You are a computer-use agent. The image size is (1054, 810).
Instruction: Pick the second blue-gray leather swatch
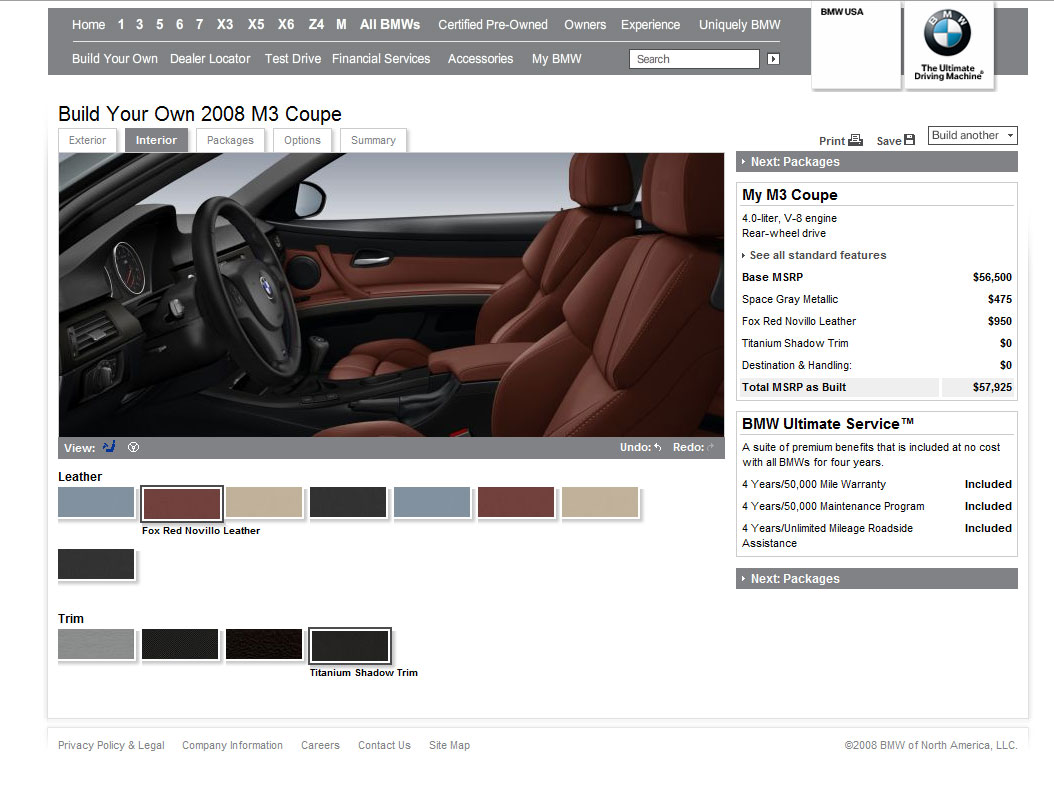[x=432, y=502]
